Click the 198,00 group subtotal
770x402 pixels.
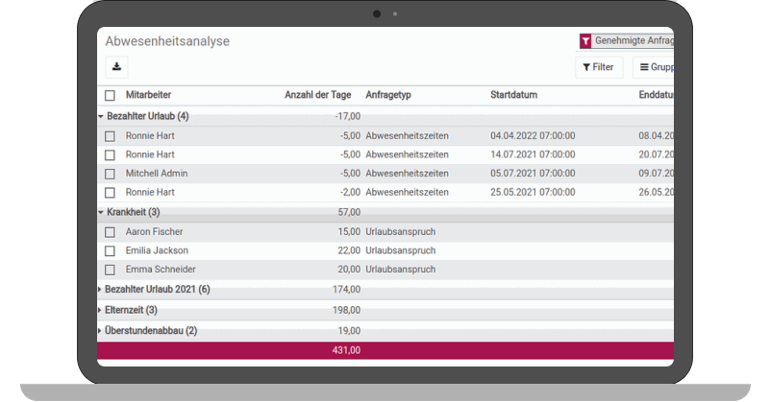pyautogui.click(x=347, y=310)
